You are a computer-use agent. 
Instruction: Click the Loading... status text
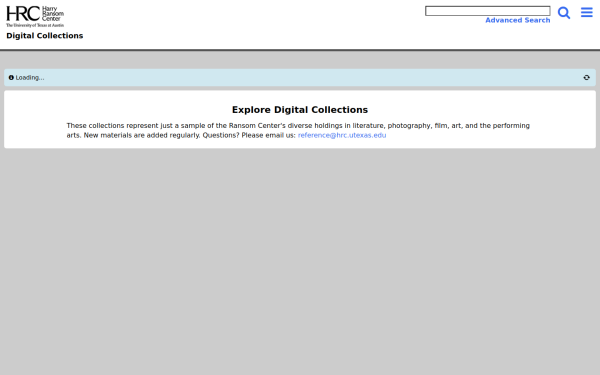[30, 78]
